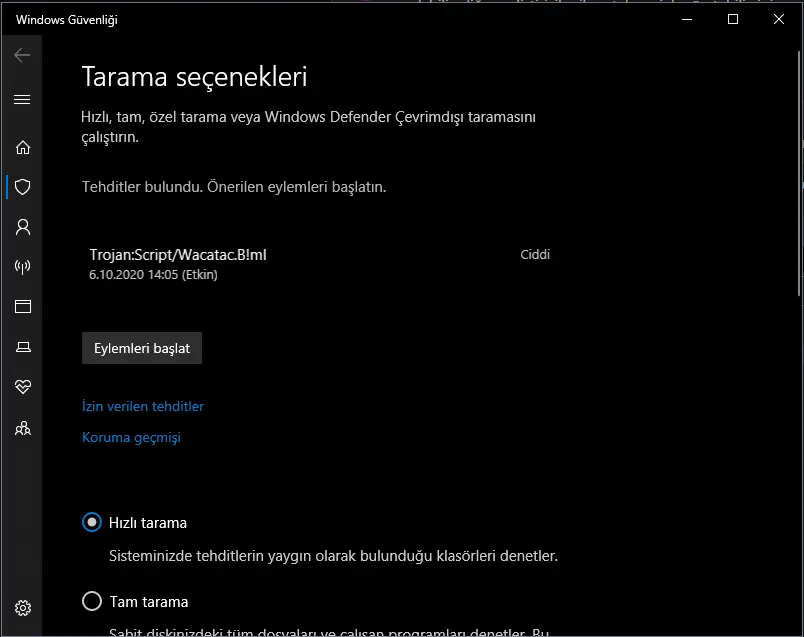This screenshot has height=637, width=804.
Task: Minimize the Windows Güvenliği window
Action: click(687, 19)
